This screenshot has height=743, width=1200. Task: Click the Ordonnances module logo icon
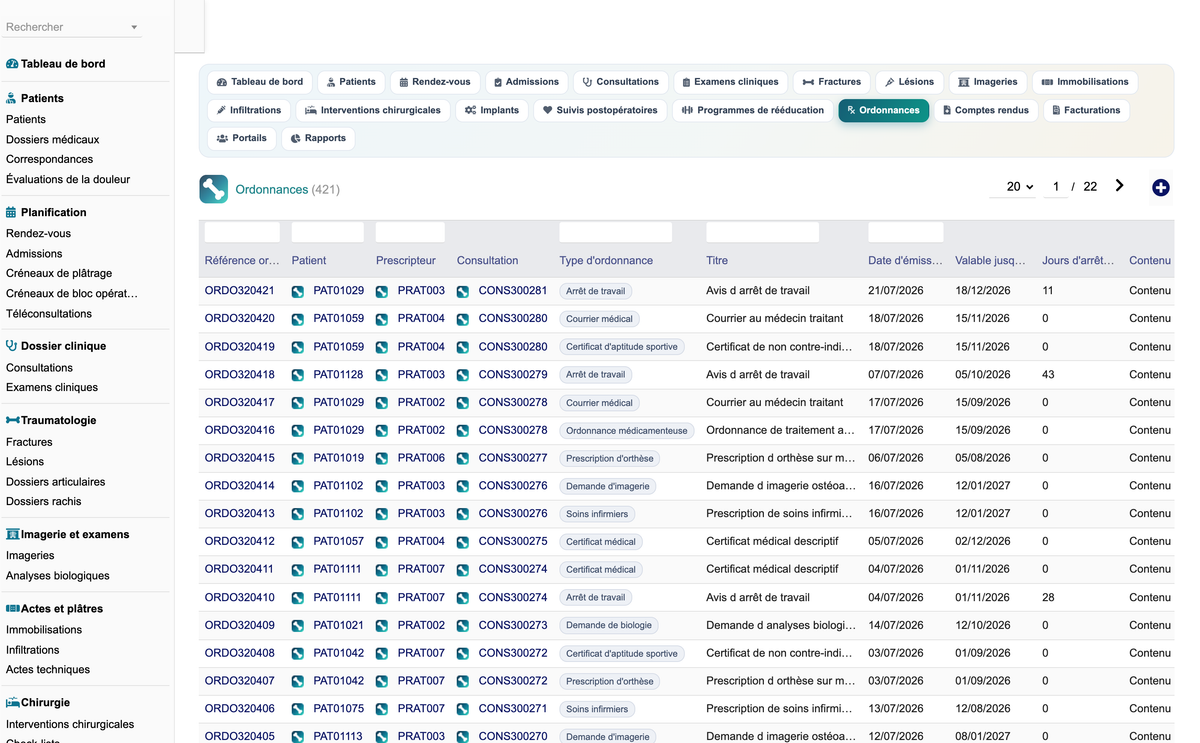[x=213, y=189]
